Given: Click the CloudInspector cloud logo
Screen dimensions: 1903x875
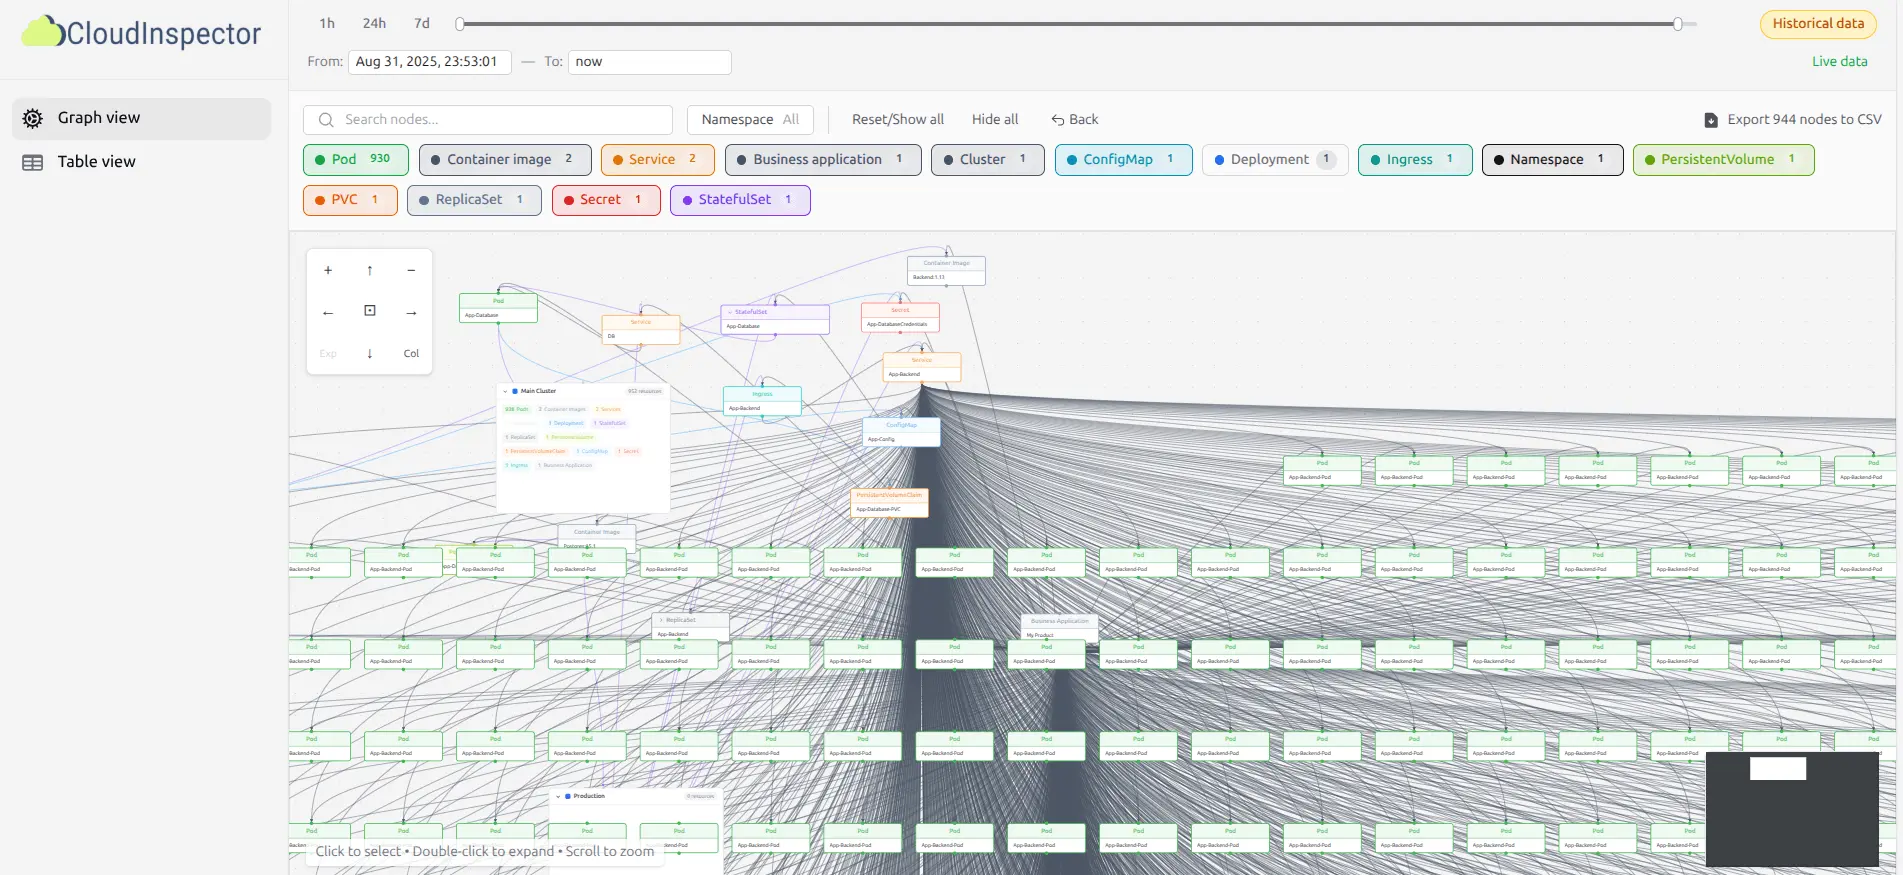Looking at the screenshot, I should (43, 32).
